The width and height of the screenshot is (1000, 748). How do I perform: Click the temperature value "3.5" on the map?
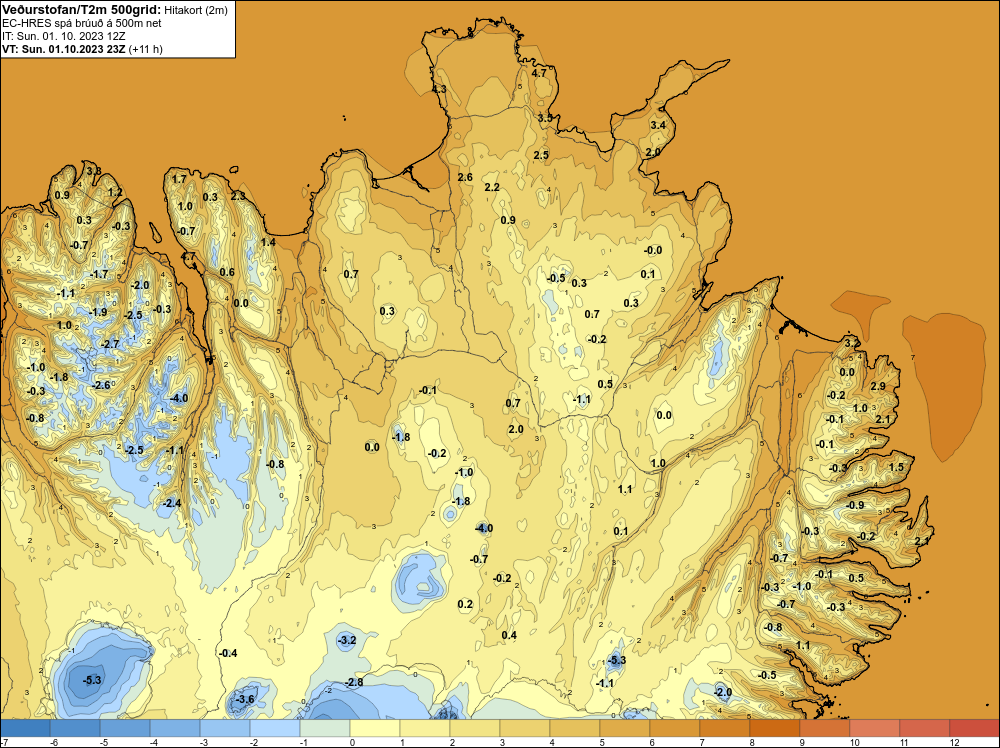coord(545,118)
